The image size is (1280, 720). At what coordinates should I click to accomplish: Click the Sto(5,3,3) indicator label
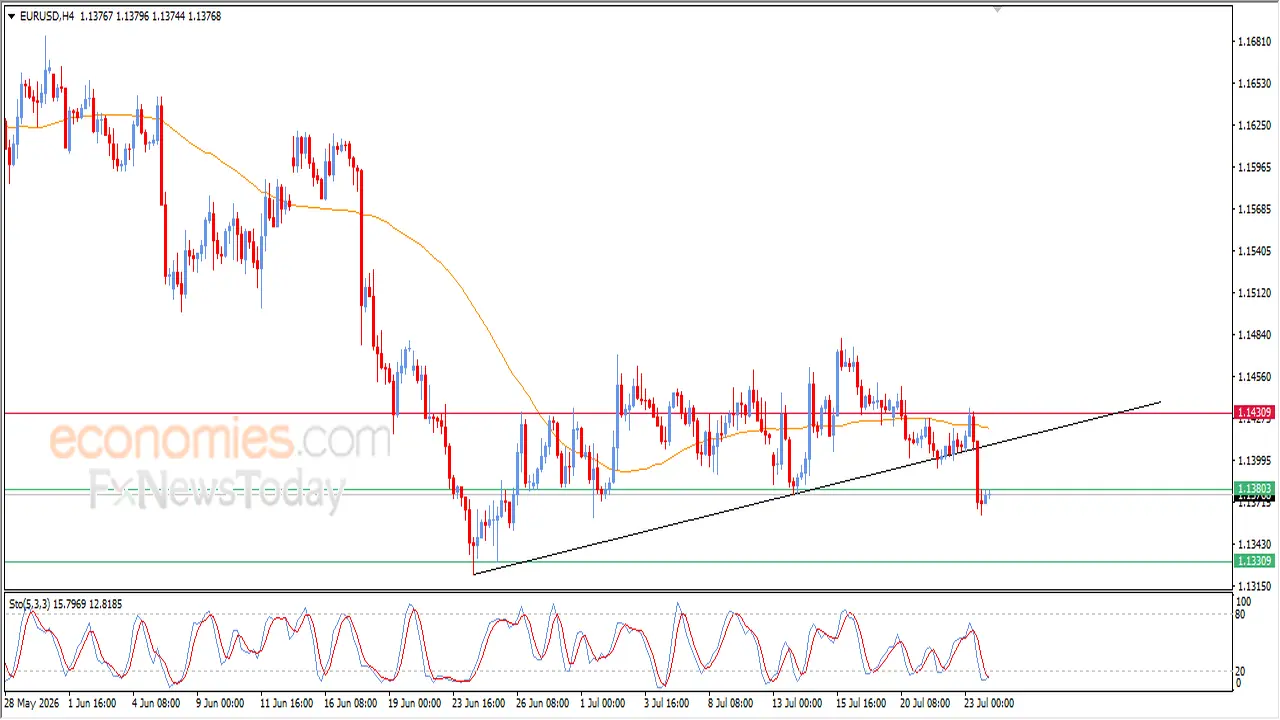point(35,604)
